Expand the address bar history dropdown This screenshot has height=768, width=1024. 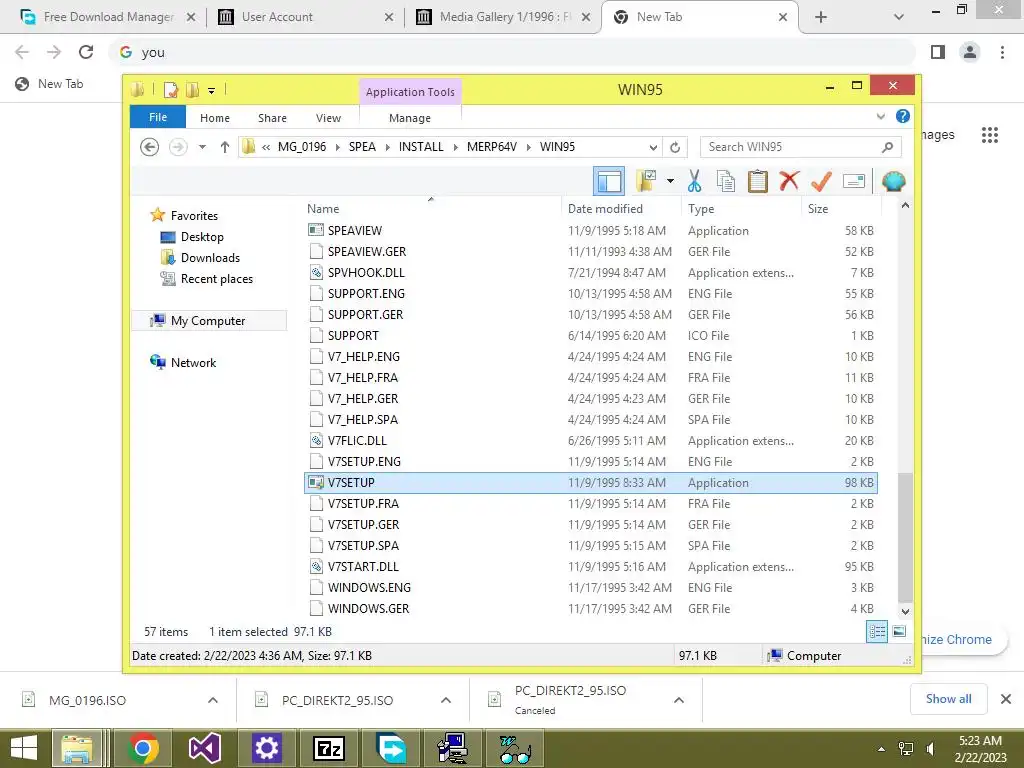[x=653, y=147]
